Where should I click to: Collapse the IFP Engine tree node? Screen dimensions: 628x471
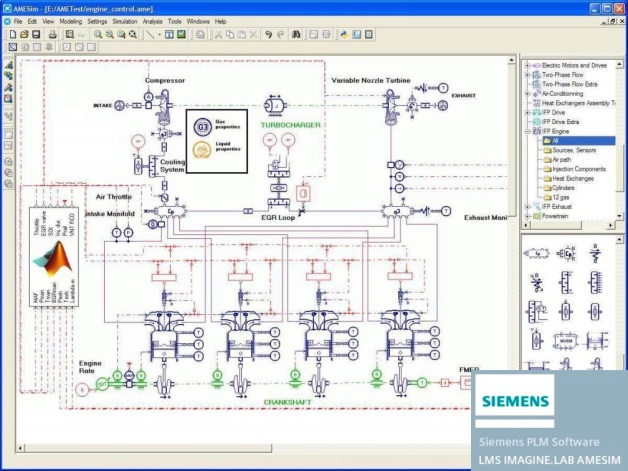[x=528, y=131]
